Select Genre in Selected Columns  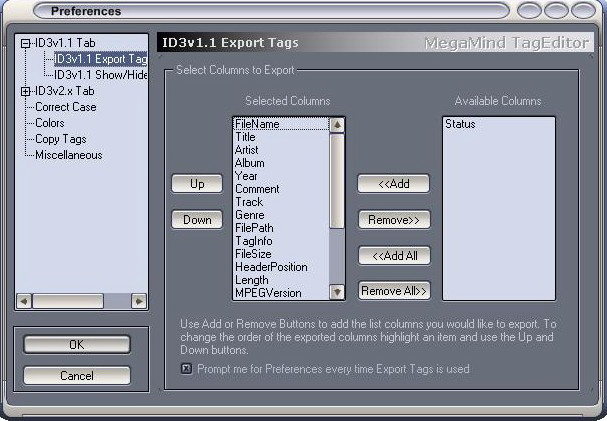281,215
